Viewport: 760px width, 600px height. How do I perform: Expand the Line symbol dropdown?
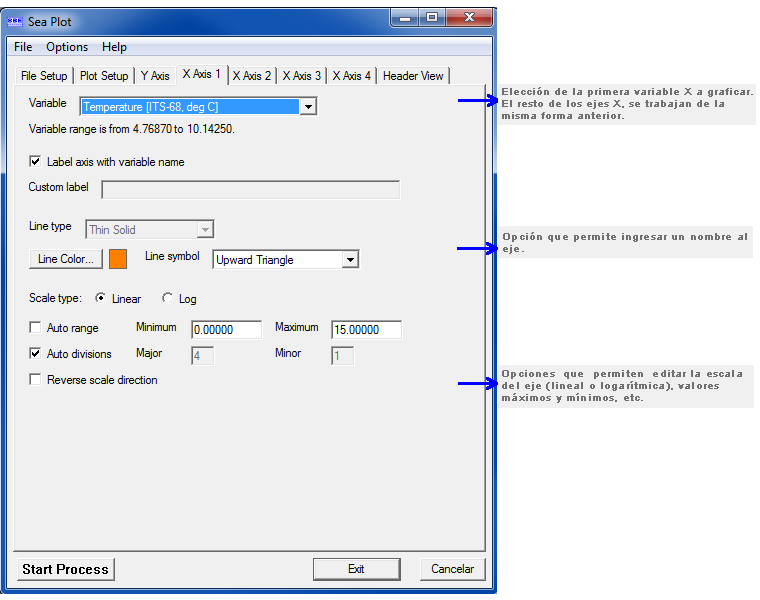click(349, 260)
